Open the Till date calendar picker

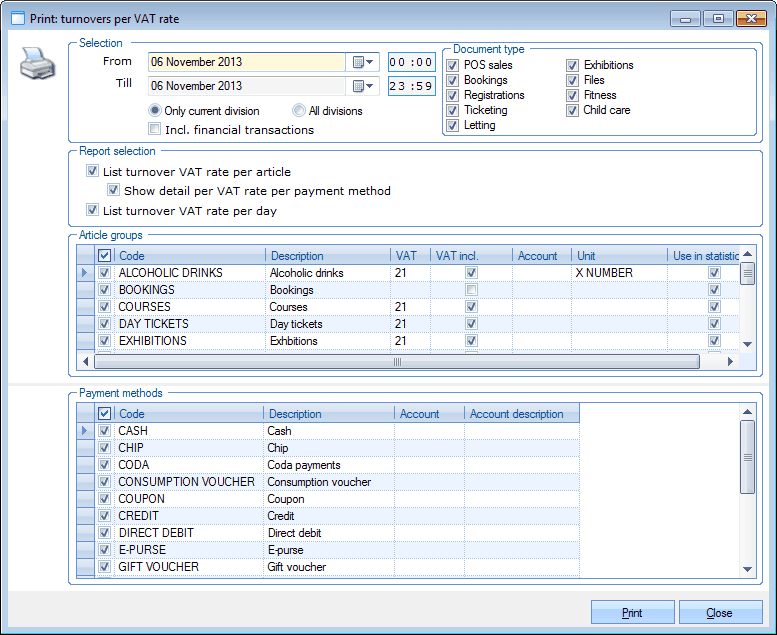pyautogui.click(x=362, y=86)
